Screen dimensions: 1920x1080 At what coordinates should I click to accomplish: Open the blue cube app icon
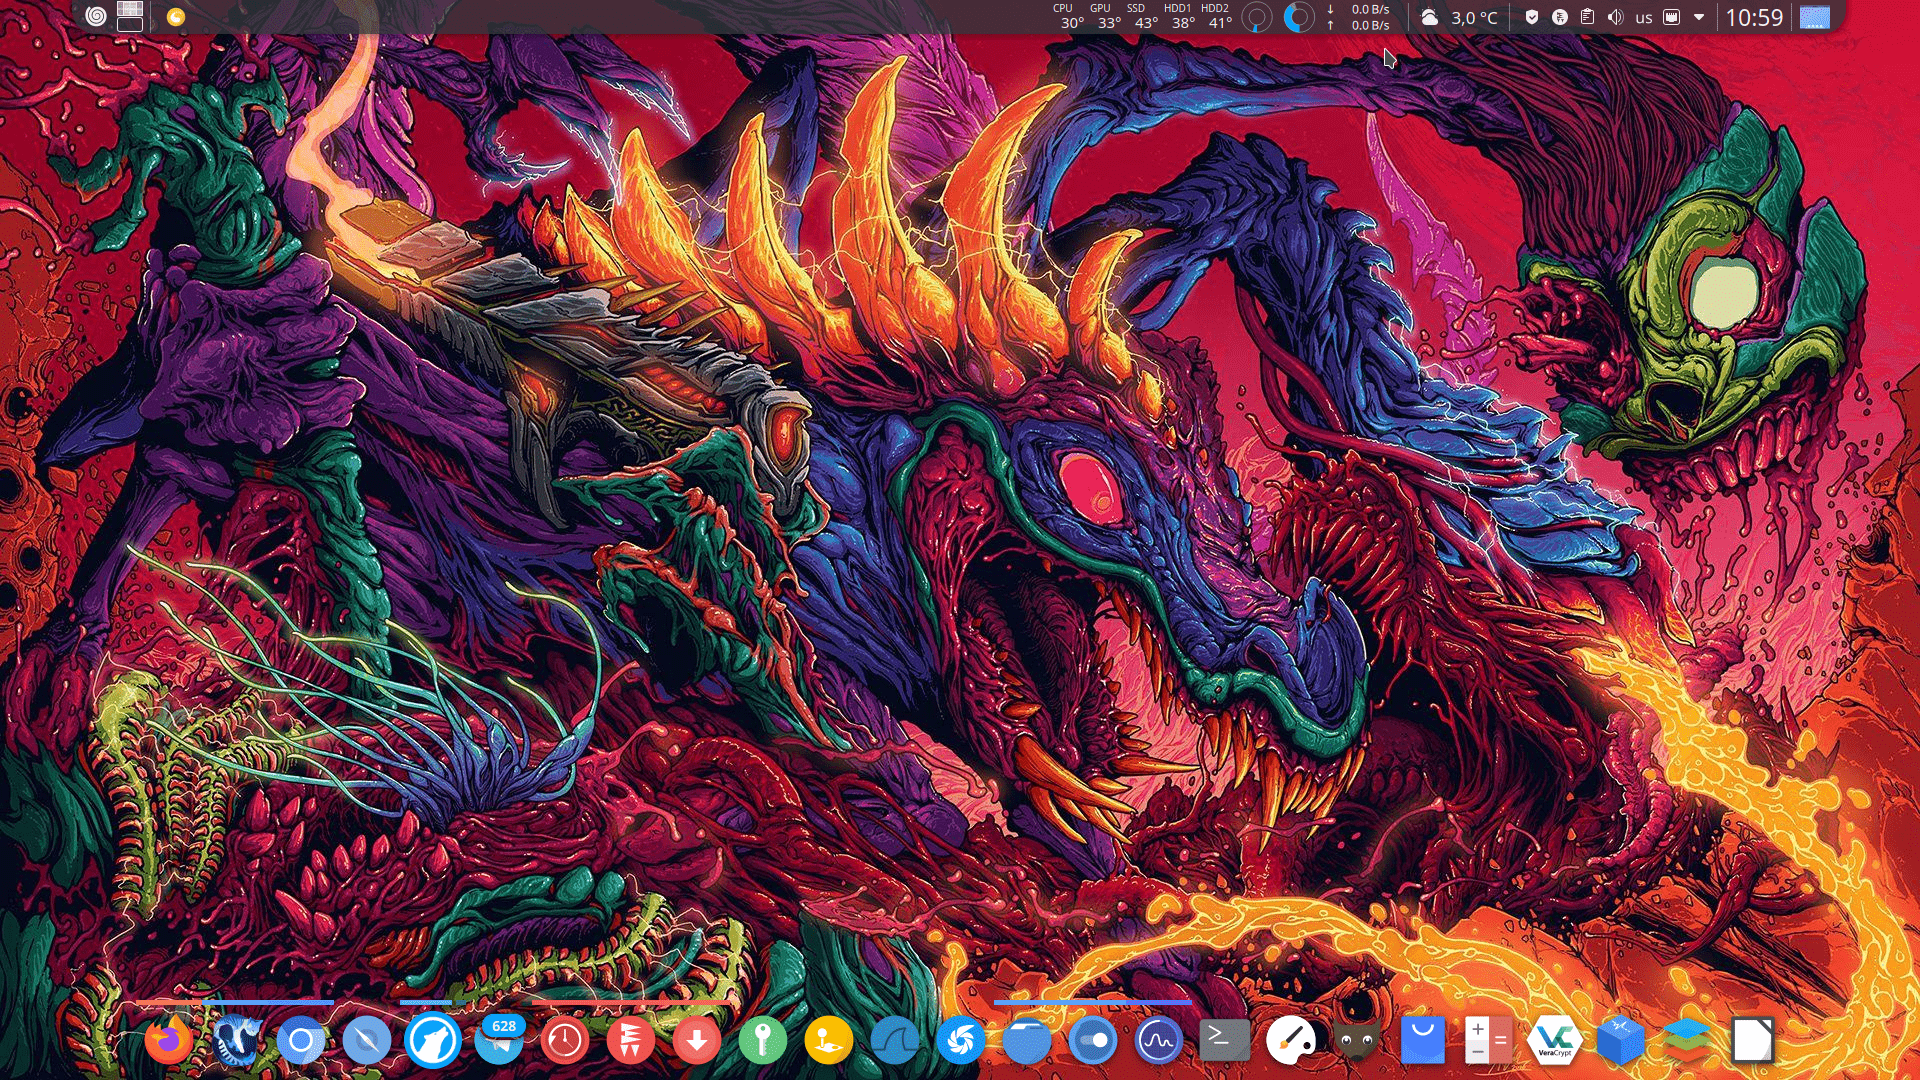point(1621,1041)
